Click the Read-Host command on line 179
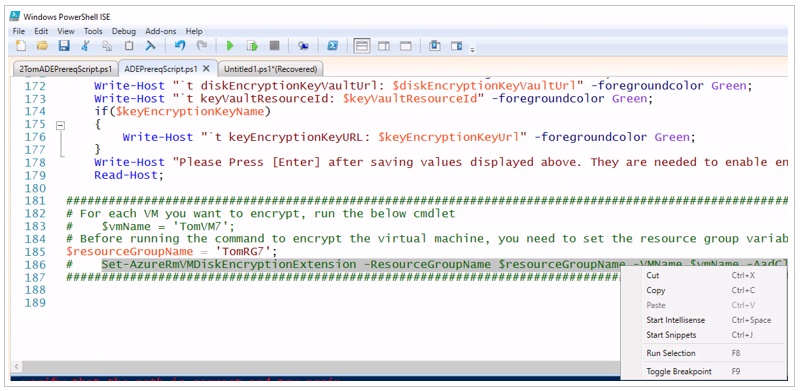 (126, 175)
